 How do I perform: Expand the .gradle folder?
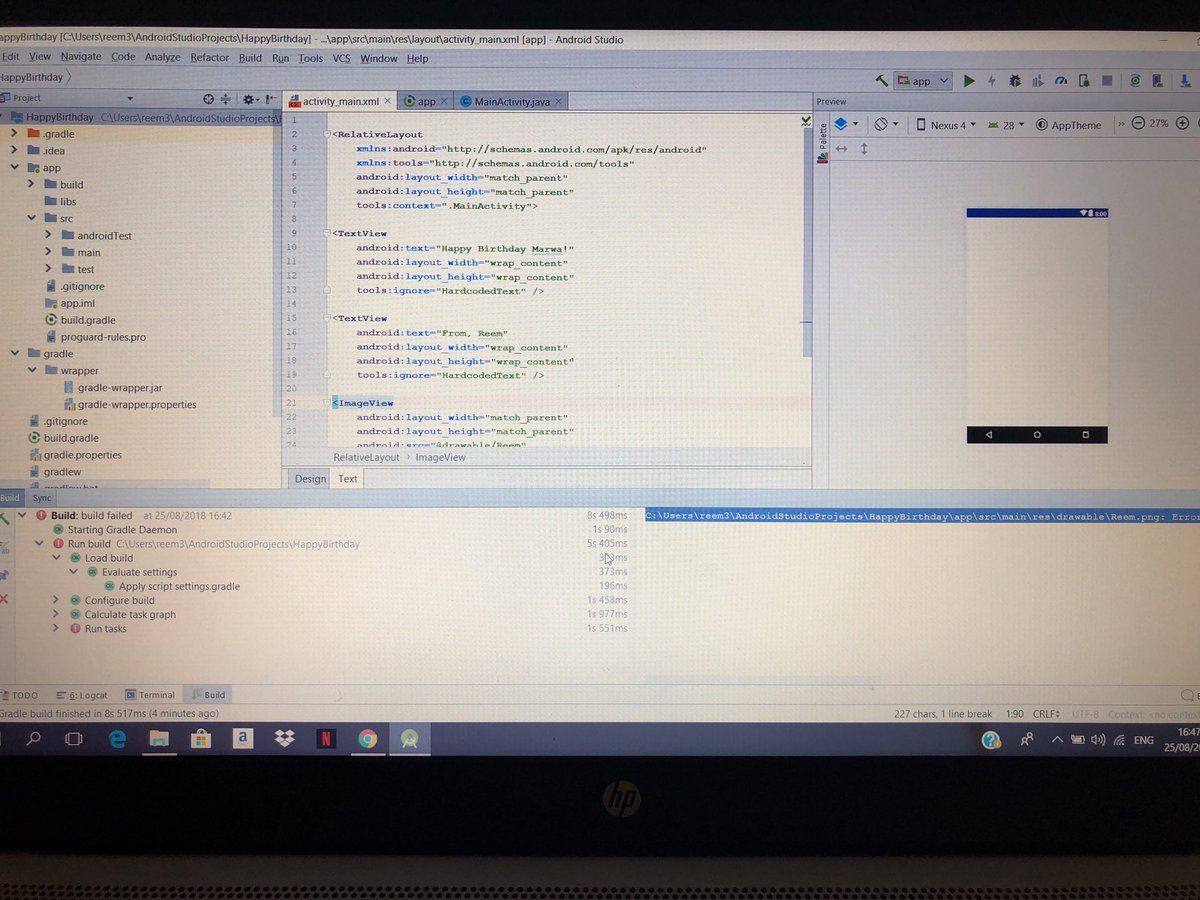coord(14,133)
